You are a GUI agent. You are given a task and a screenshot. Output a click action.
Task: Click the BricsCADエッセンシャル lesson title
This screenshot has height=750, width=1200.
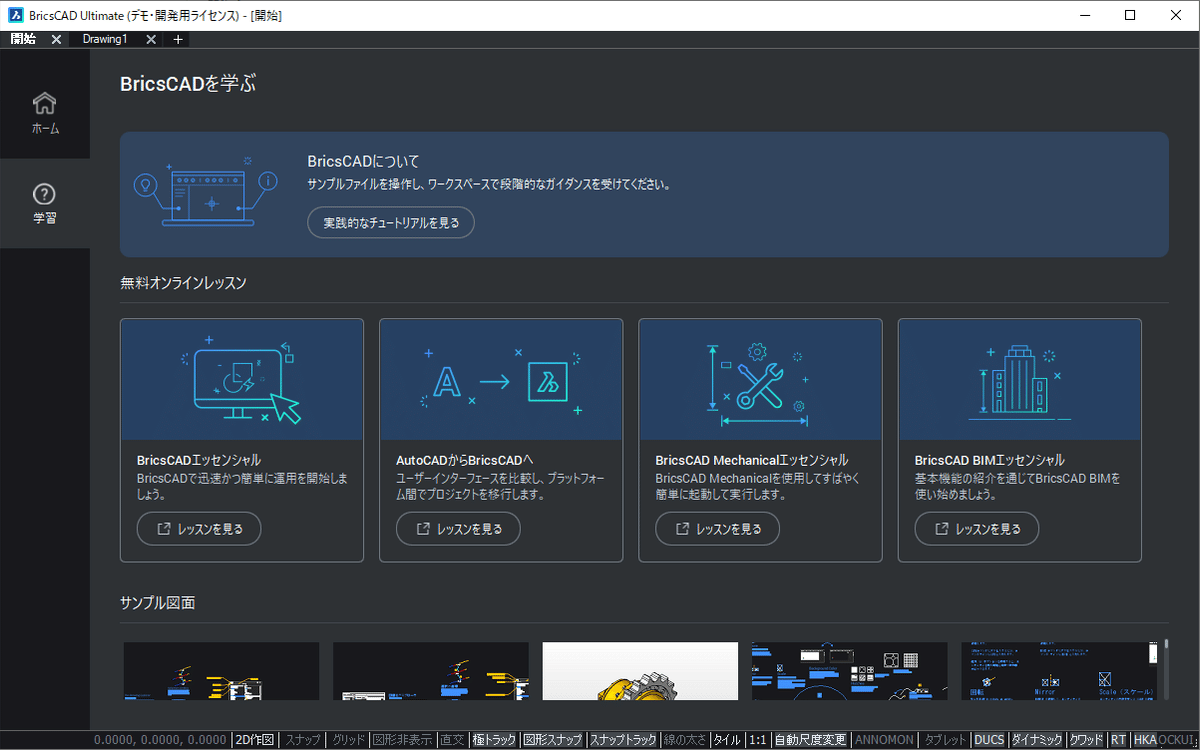click(x=199, y=461)
